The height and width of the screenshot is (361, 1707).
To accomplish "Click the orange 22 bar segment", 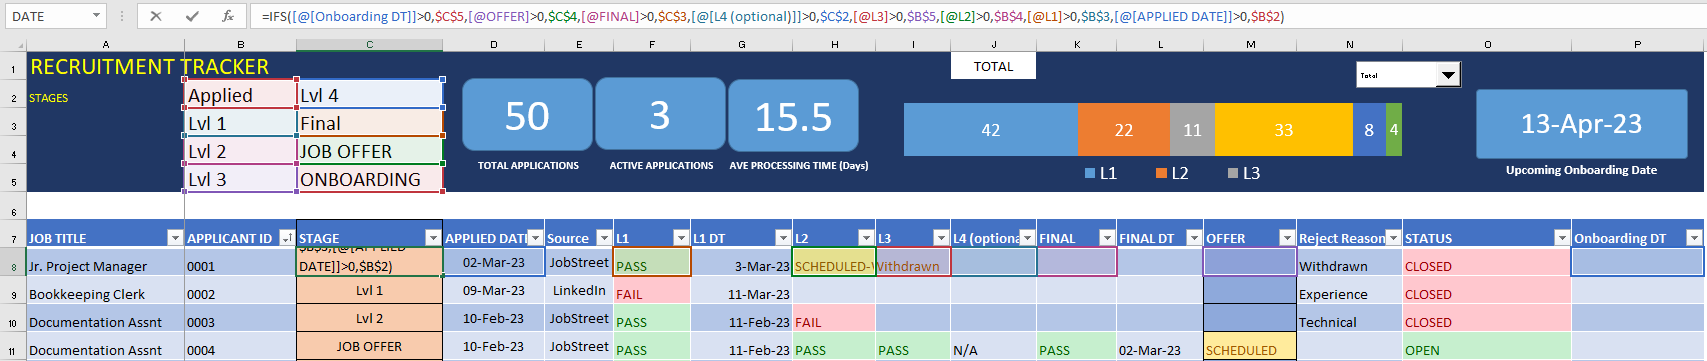I will pyautogui.click(x=1123, y=130).
